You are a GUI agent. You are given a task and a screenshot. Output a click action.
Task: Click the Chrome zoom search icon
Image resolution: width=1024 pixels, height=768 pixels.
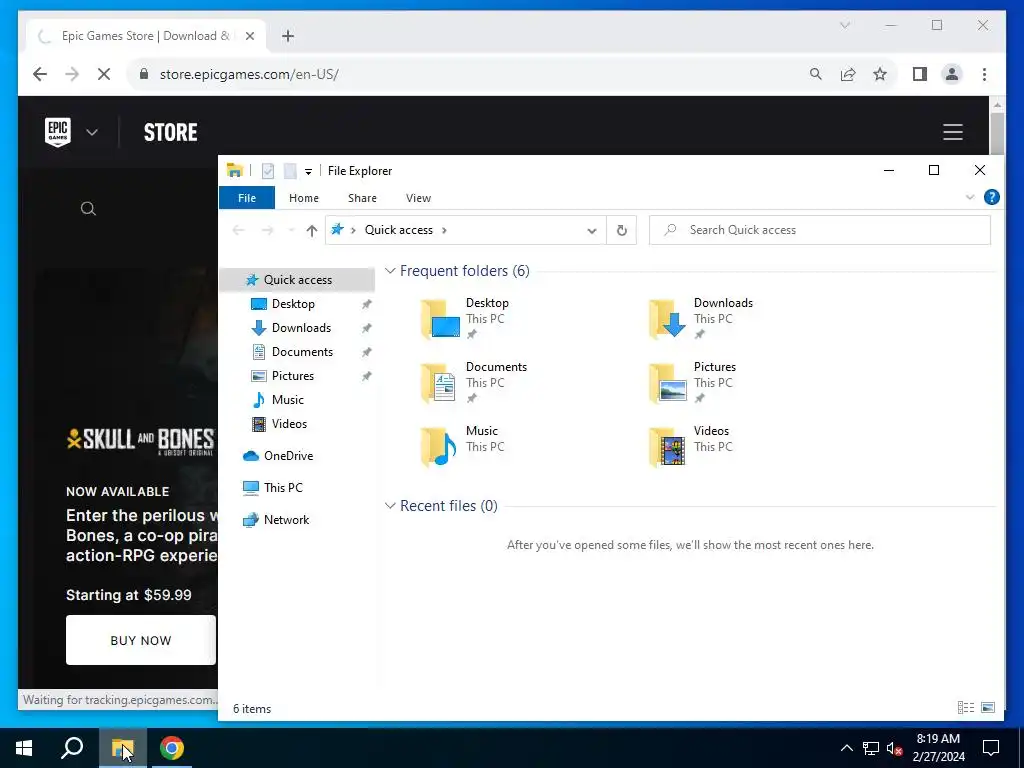click(816, 74)
